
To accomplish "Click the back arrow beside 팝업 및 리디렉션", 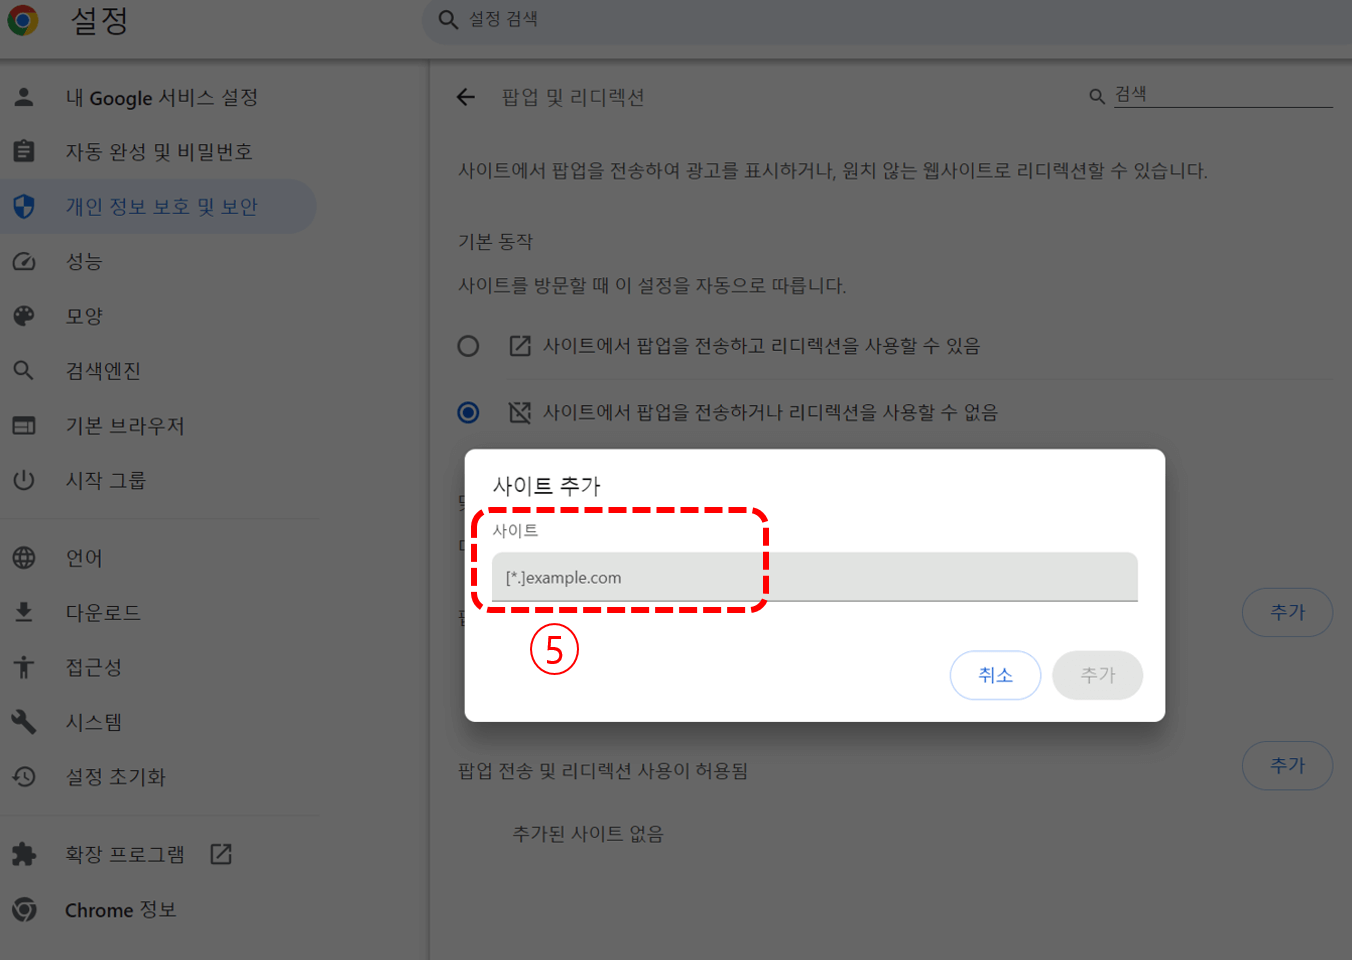I will click(x=466, y=97).
